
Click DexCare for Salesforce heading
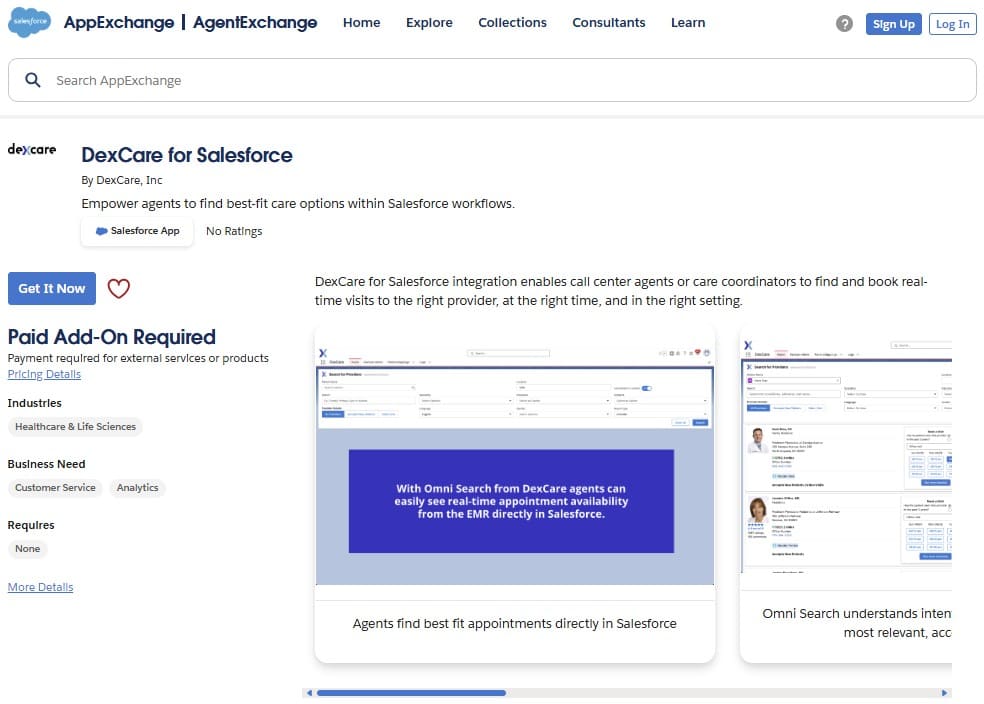pyautogui.click(x=187, y=155)
